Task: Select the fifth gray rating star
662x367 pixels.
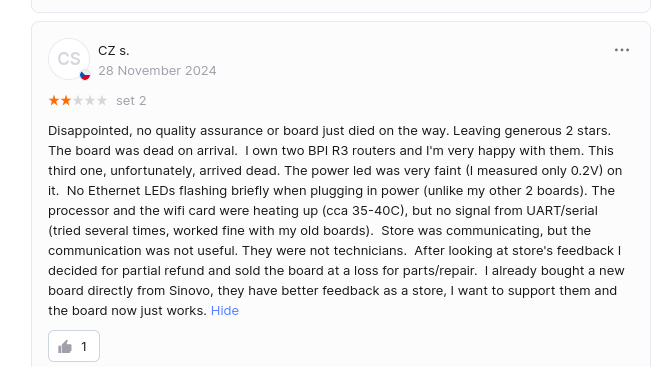Action: pos(102,101)
